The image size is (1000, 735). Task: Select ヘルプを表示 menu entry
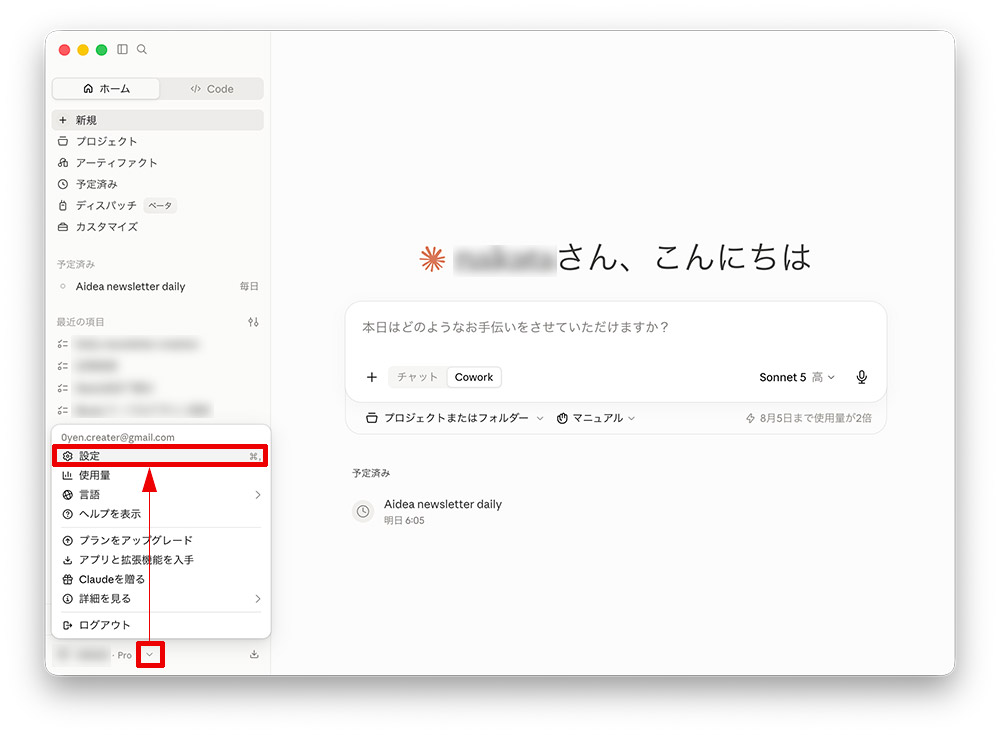click(160, 514)
